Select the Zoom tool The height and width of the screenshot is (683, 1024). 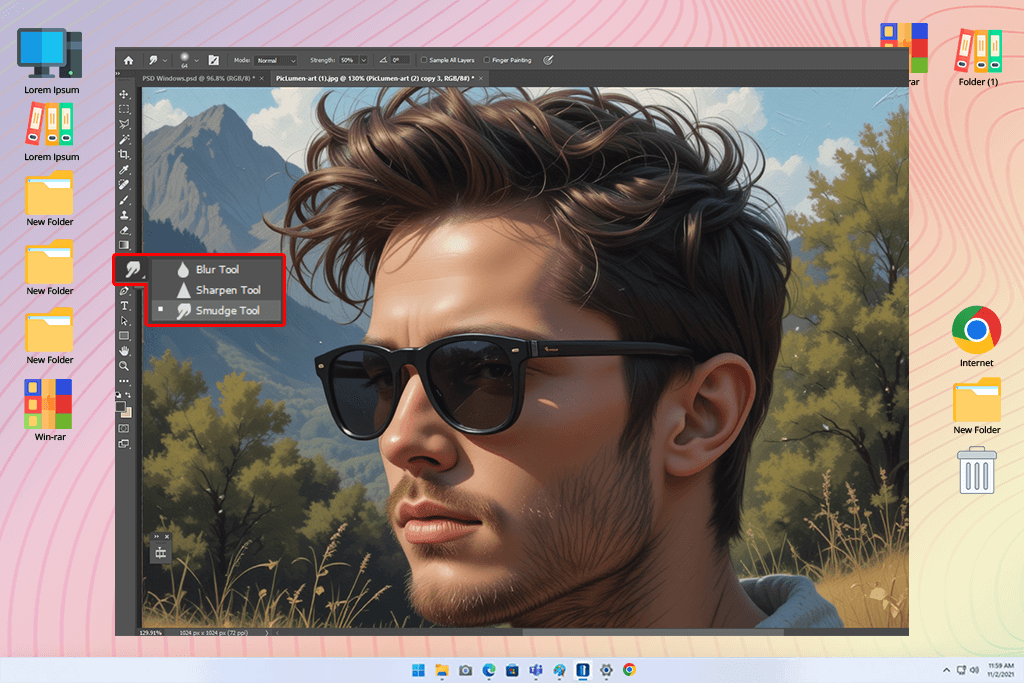[x=124, y=366]
